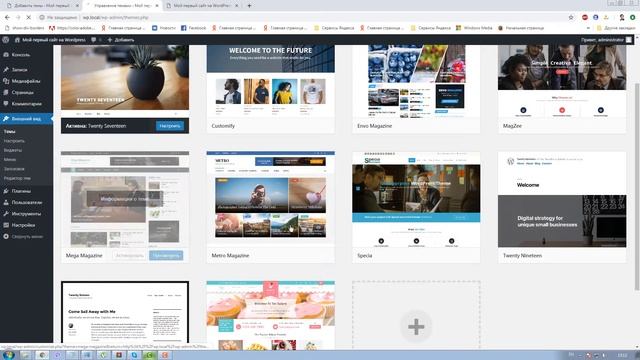Collapse the sidebar with Свернуть меню
This screenshot has height=360, width=640.
pos(27,237)
